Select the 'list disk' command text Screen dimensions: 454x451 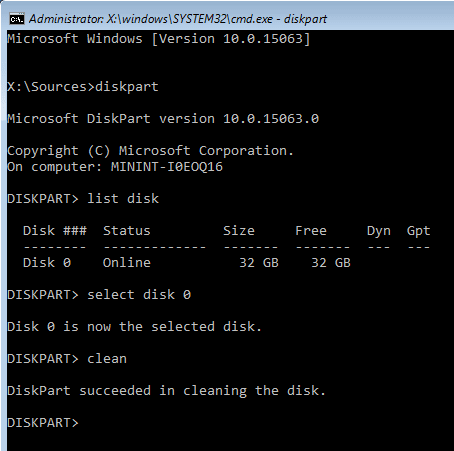pyautogui.click(x=123, y=199)
